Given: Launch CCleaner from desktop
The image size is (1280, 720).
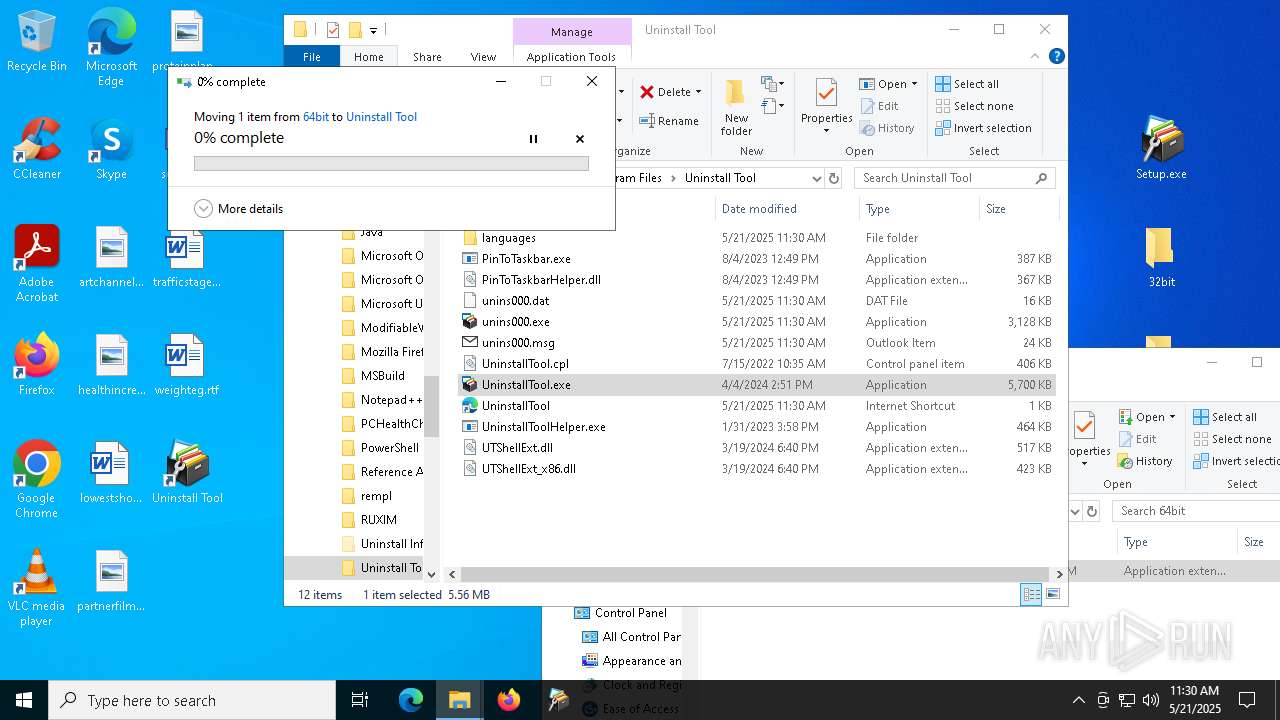Looking at the screenshot, I should tap(37, 150).
